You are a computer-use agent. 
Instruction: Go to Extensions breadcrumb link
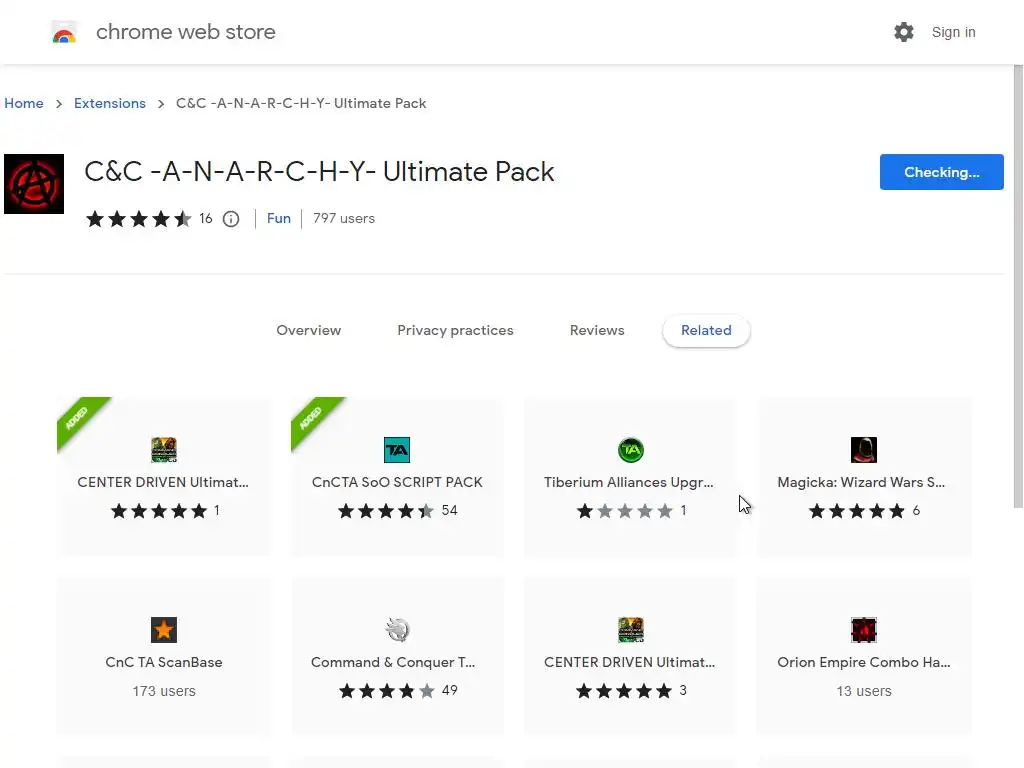click(110, 103)
